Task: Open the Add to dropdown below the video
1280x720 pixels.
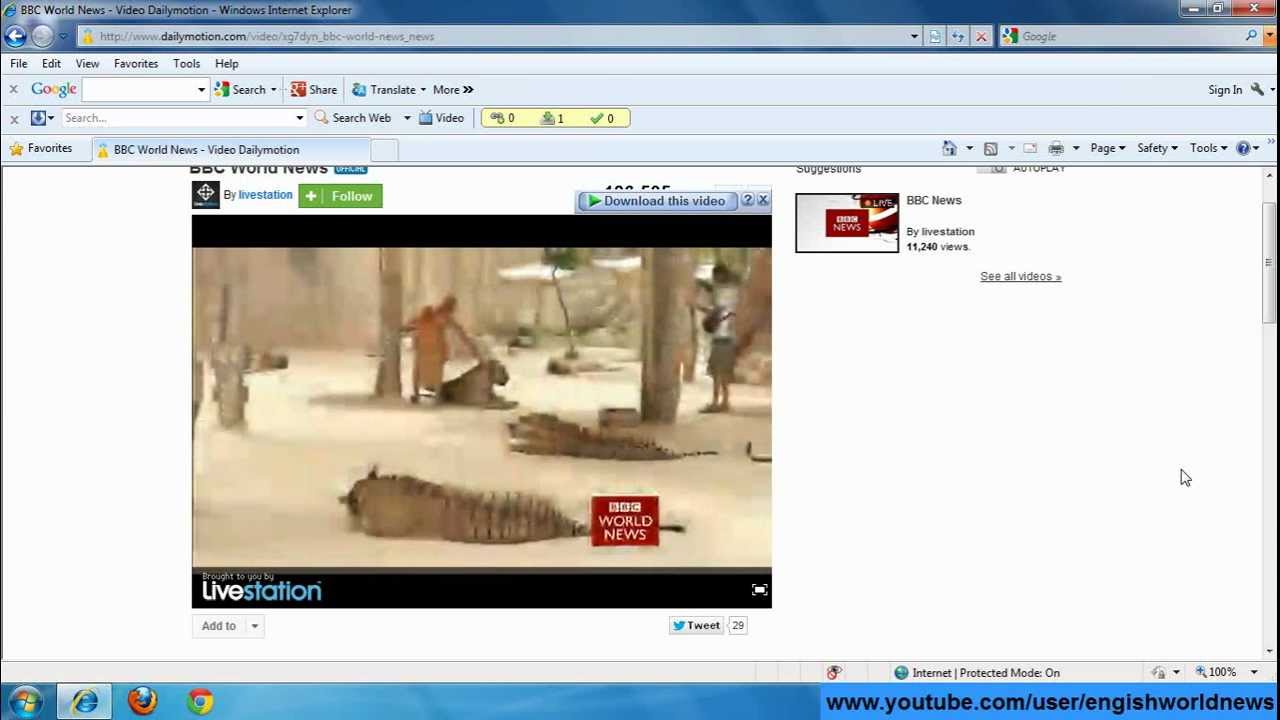Action: (229, 626)
